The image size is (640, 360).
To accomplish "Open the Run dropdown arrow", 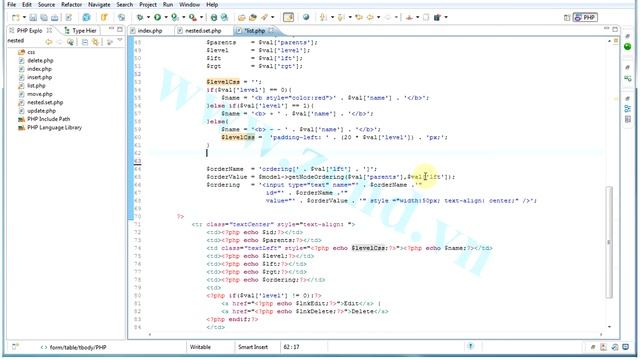I will pos(166,18).
